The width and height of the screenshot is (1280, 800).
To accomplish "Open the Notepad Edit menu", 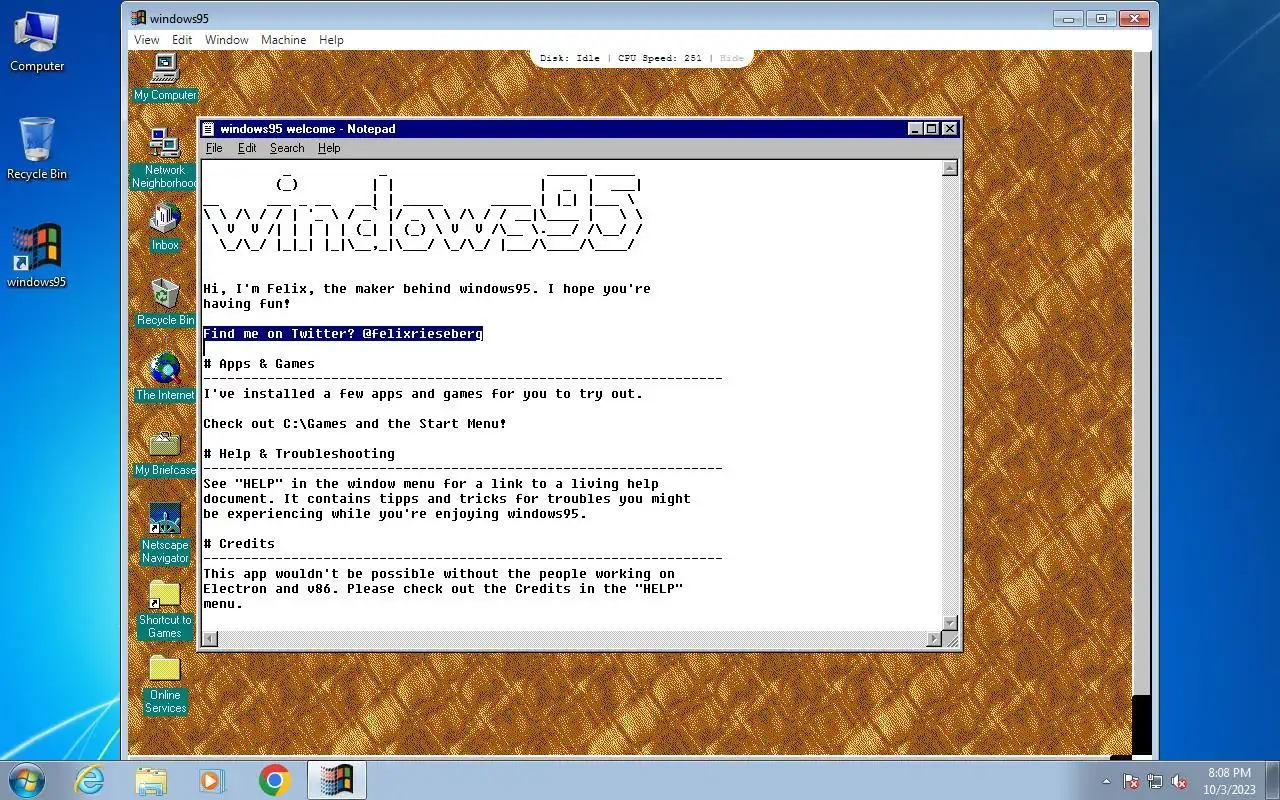I will (x=247, y=148).
